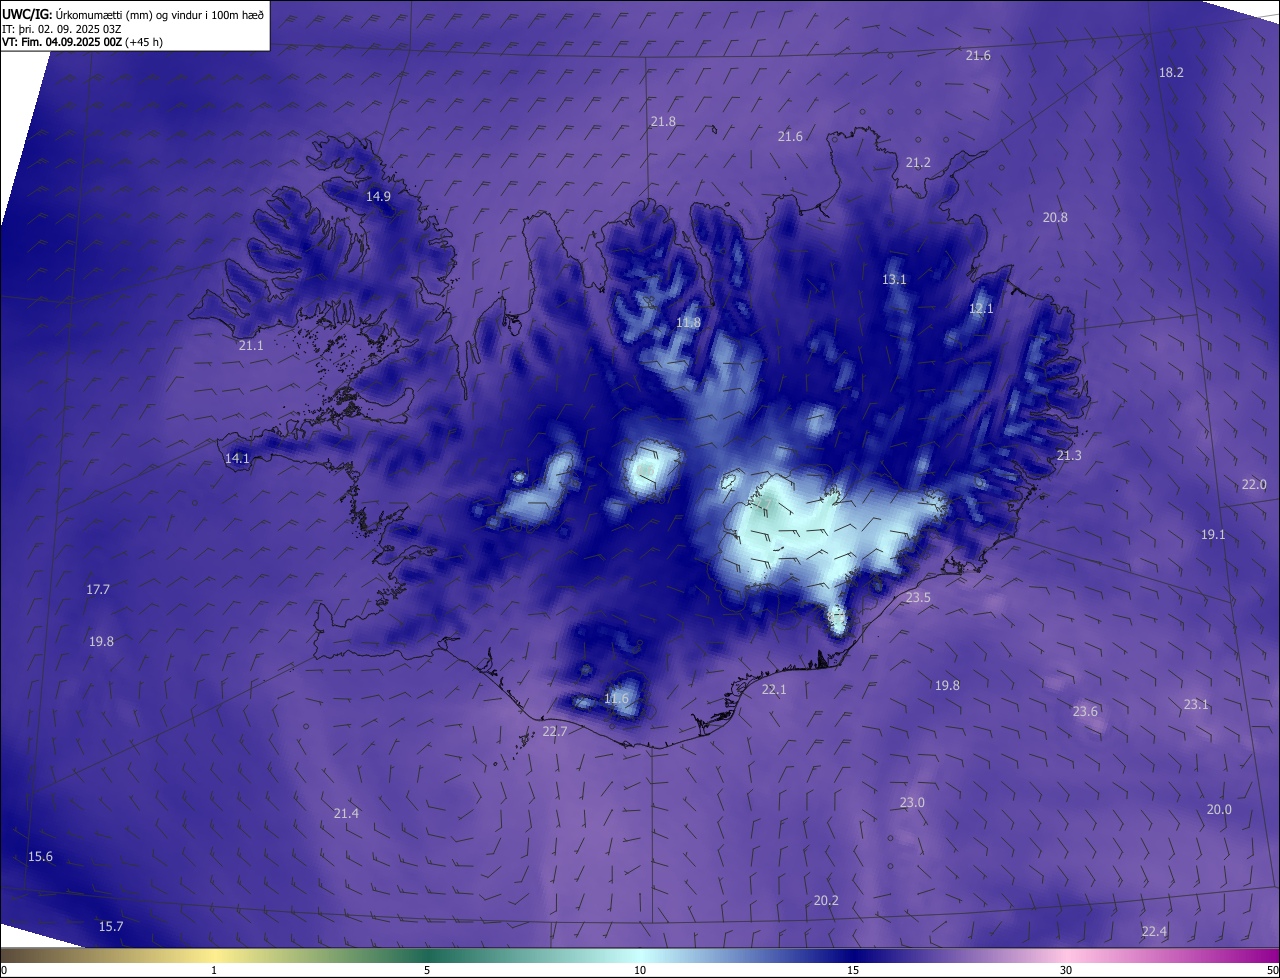Select the 22.0 map value
Viewport: 1280px width, 978px height.
coord(1254,484)
